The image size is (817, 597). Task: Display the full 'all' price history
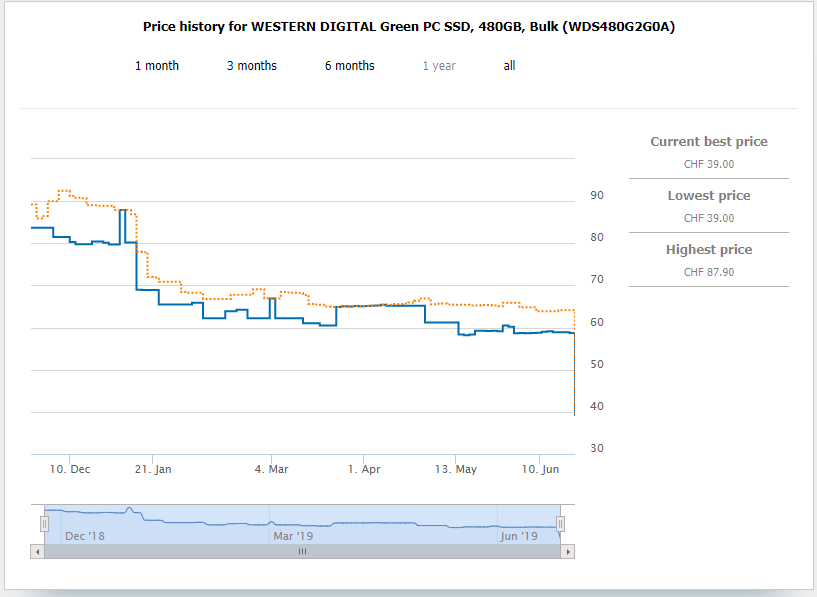pos(509,66)
